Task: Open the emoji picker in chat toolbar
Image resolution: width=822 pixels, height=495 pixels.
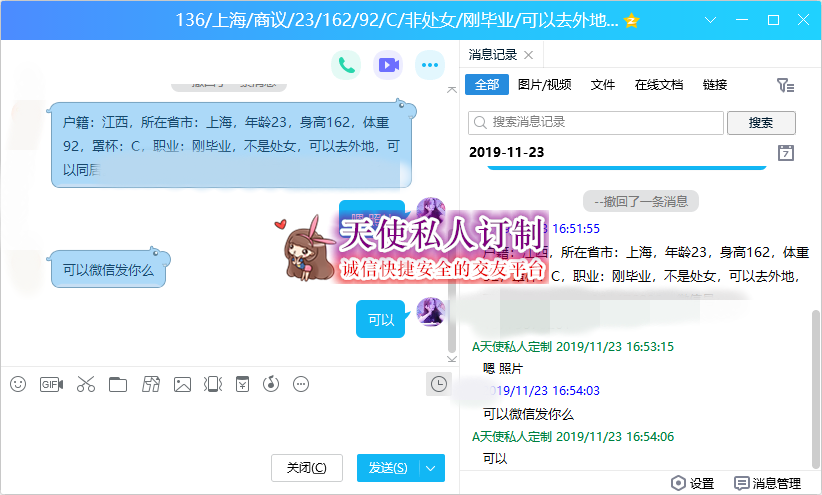Action: (18, 384)
